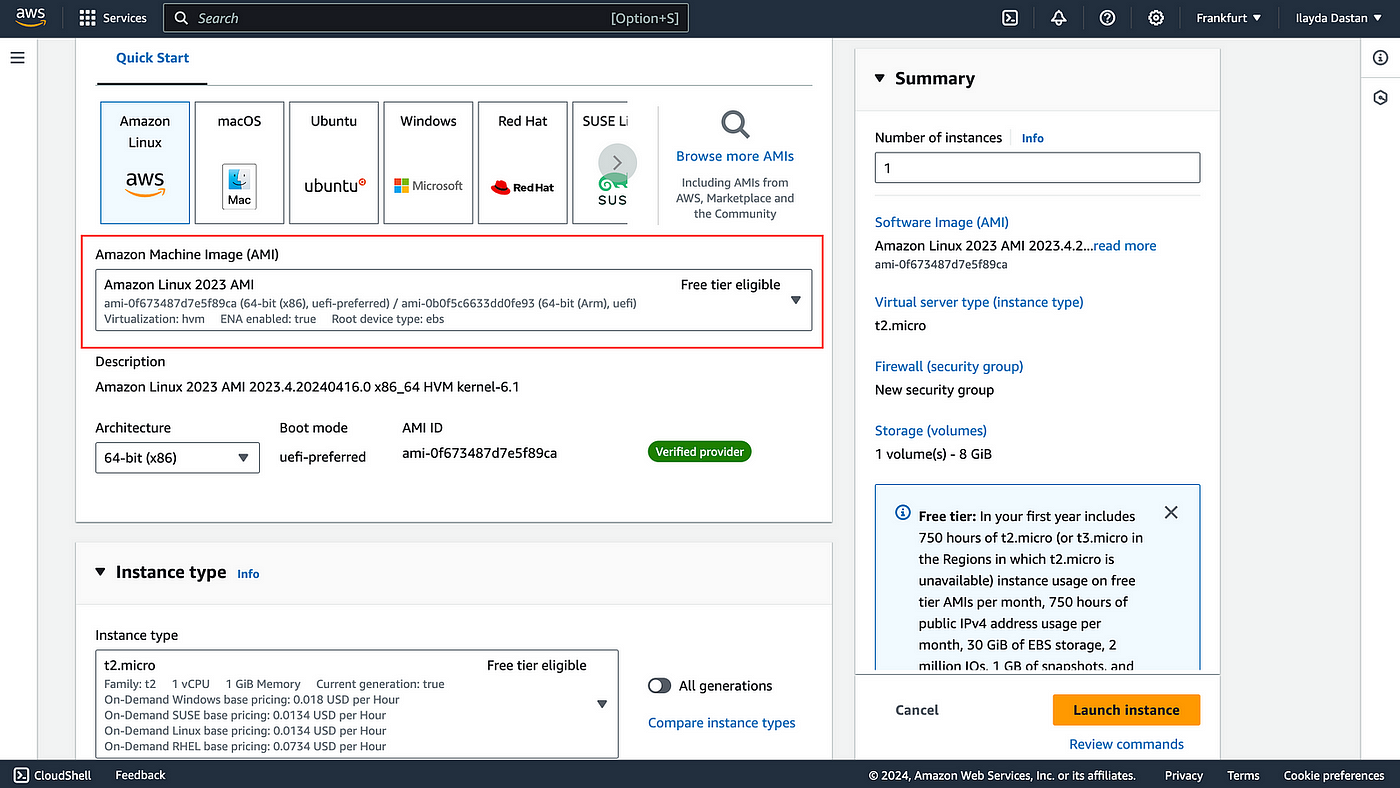The width and height of the screenshot is (1400, 788).
Task: Select the macOS AMI tile
Action: [x=239, y=162]
